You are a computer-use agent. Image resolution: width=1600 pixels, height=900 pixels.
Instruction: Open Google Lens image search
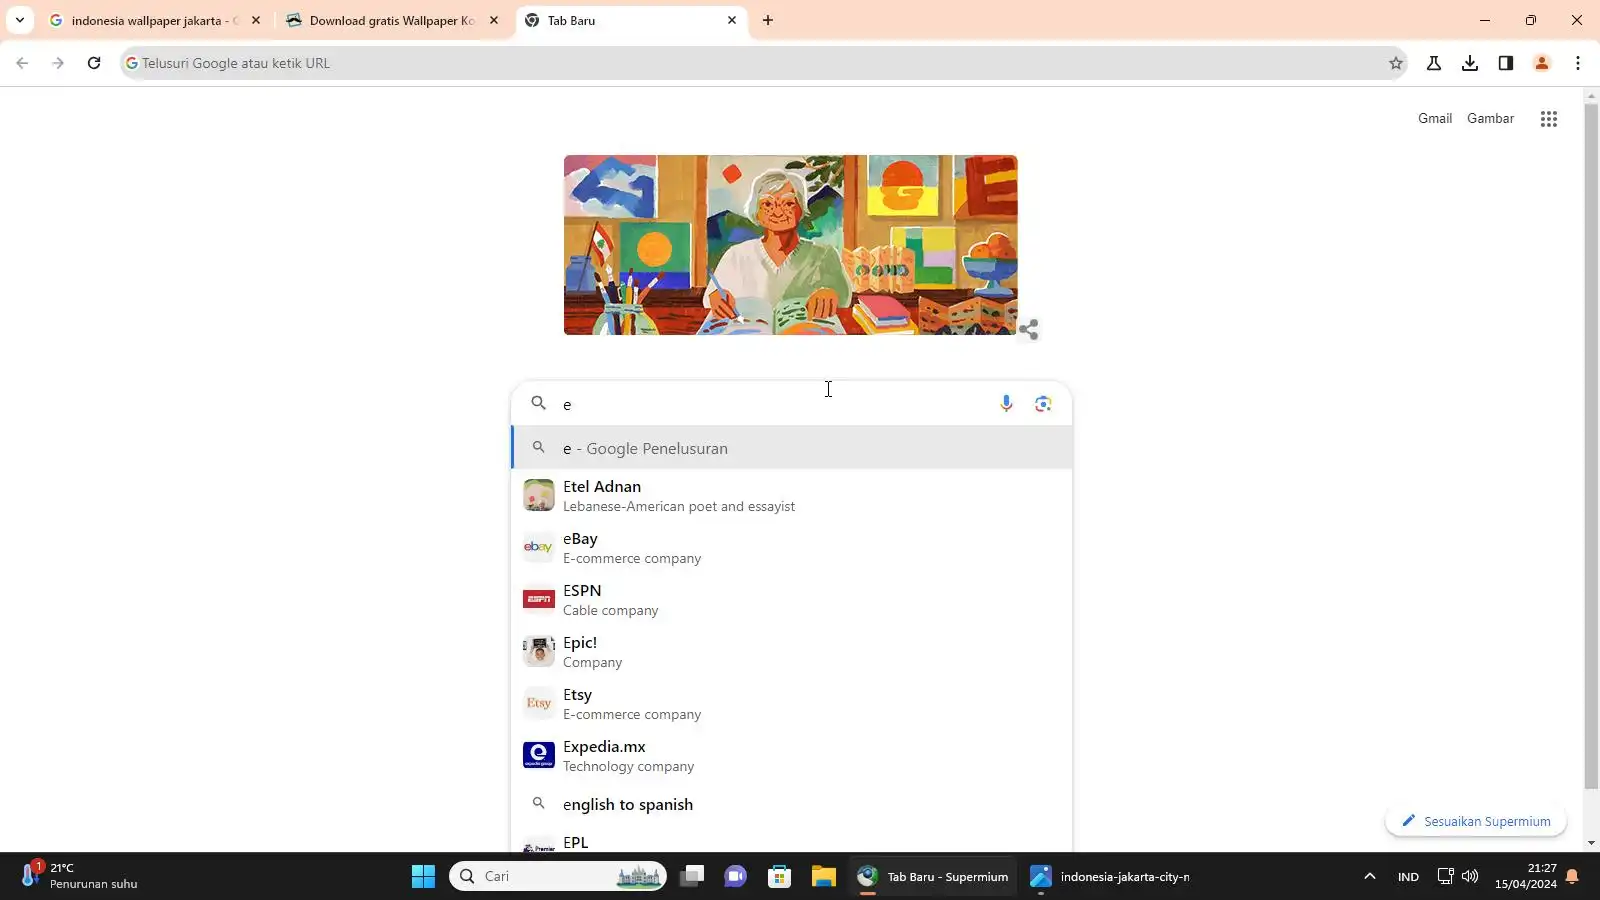coord(1043,403)
